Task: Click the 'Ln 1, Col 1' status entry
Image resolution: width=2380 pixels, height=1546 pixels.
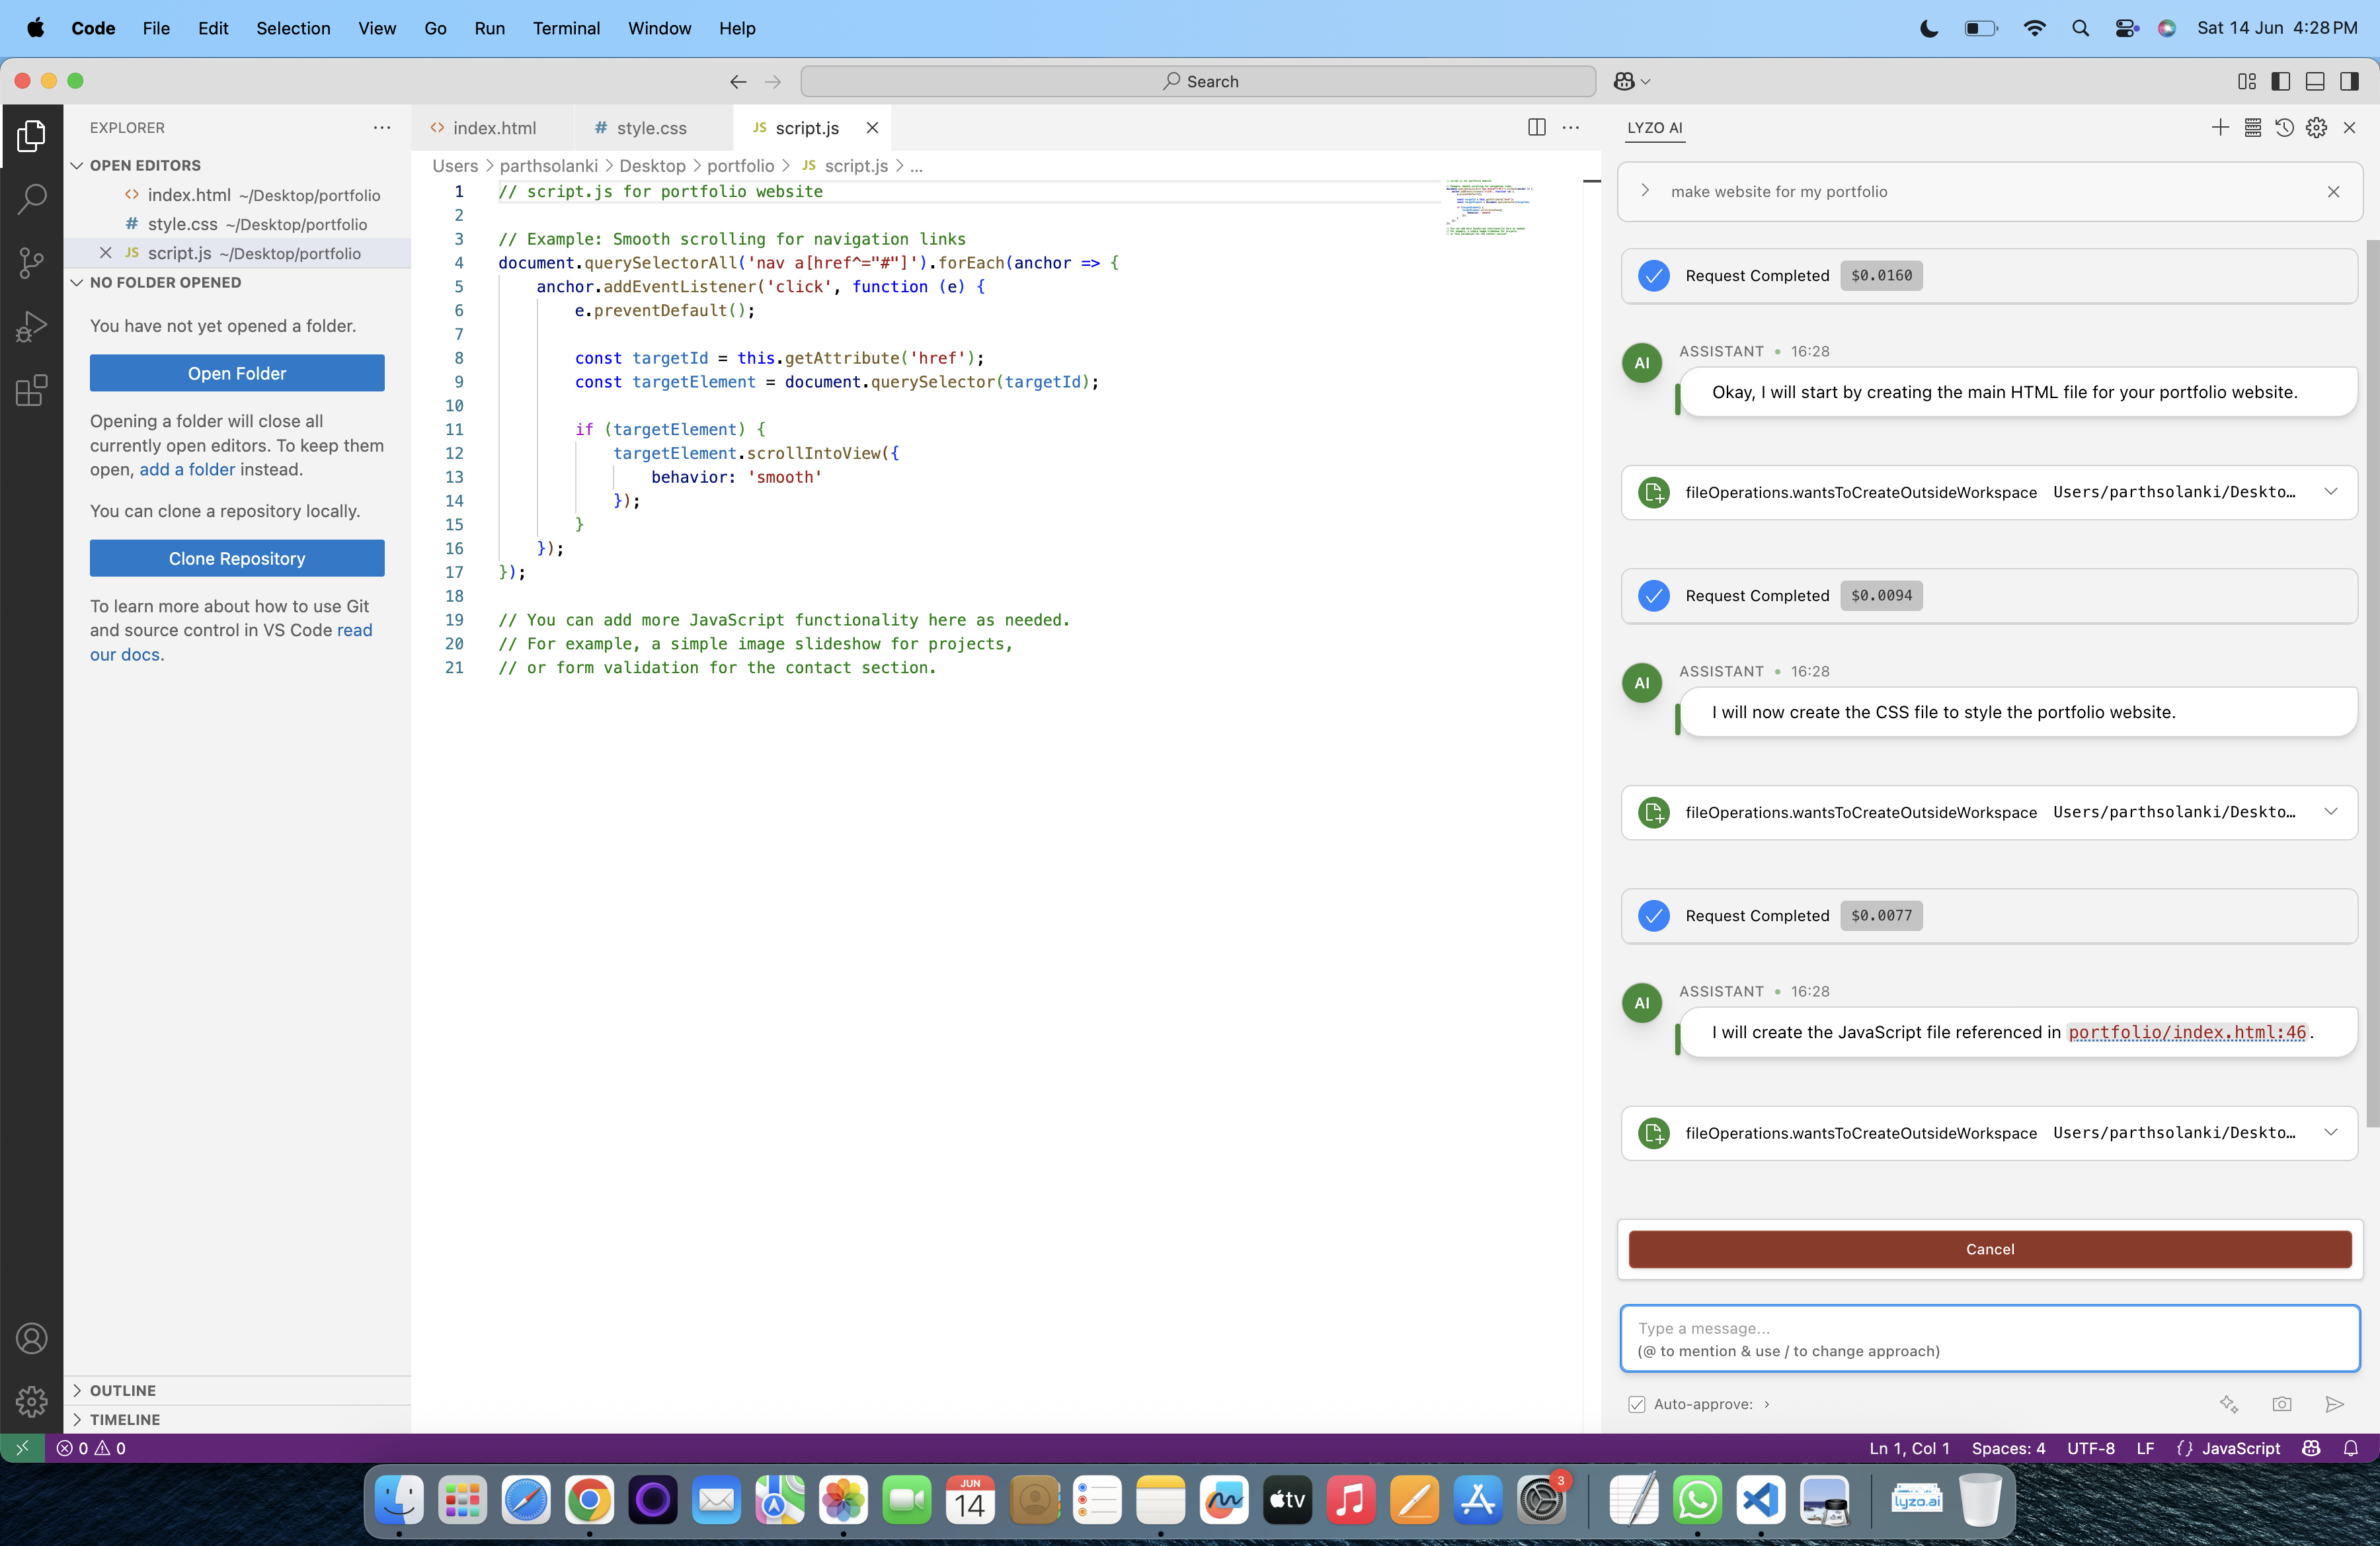Action: (1909, 1448)
